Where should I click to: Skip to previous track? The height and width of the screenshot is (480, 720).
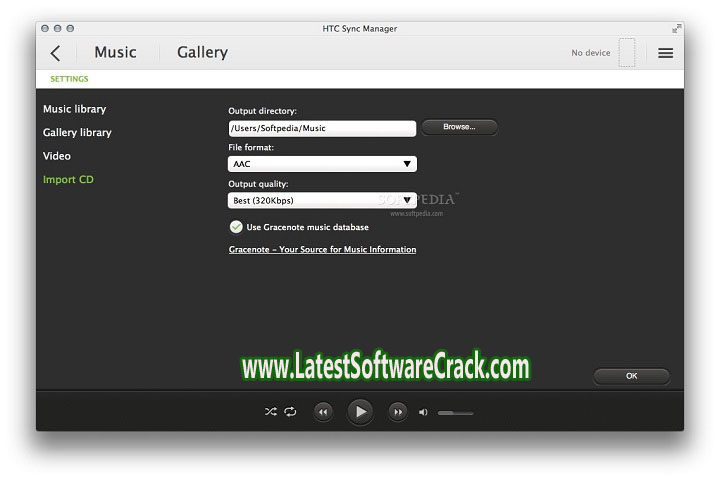coord(323,411)
